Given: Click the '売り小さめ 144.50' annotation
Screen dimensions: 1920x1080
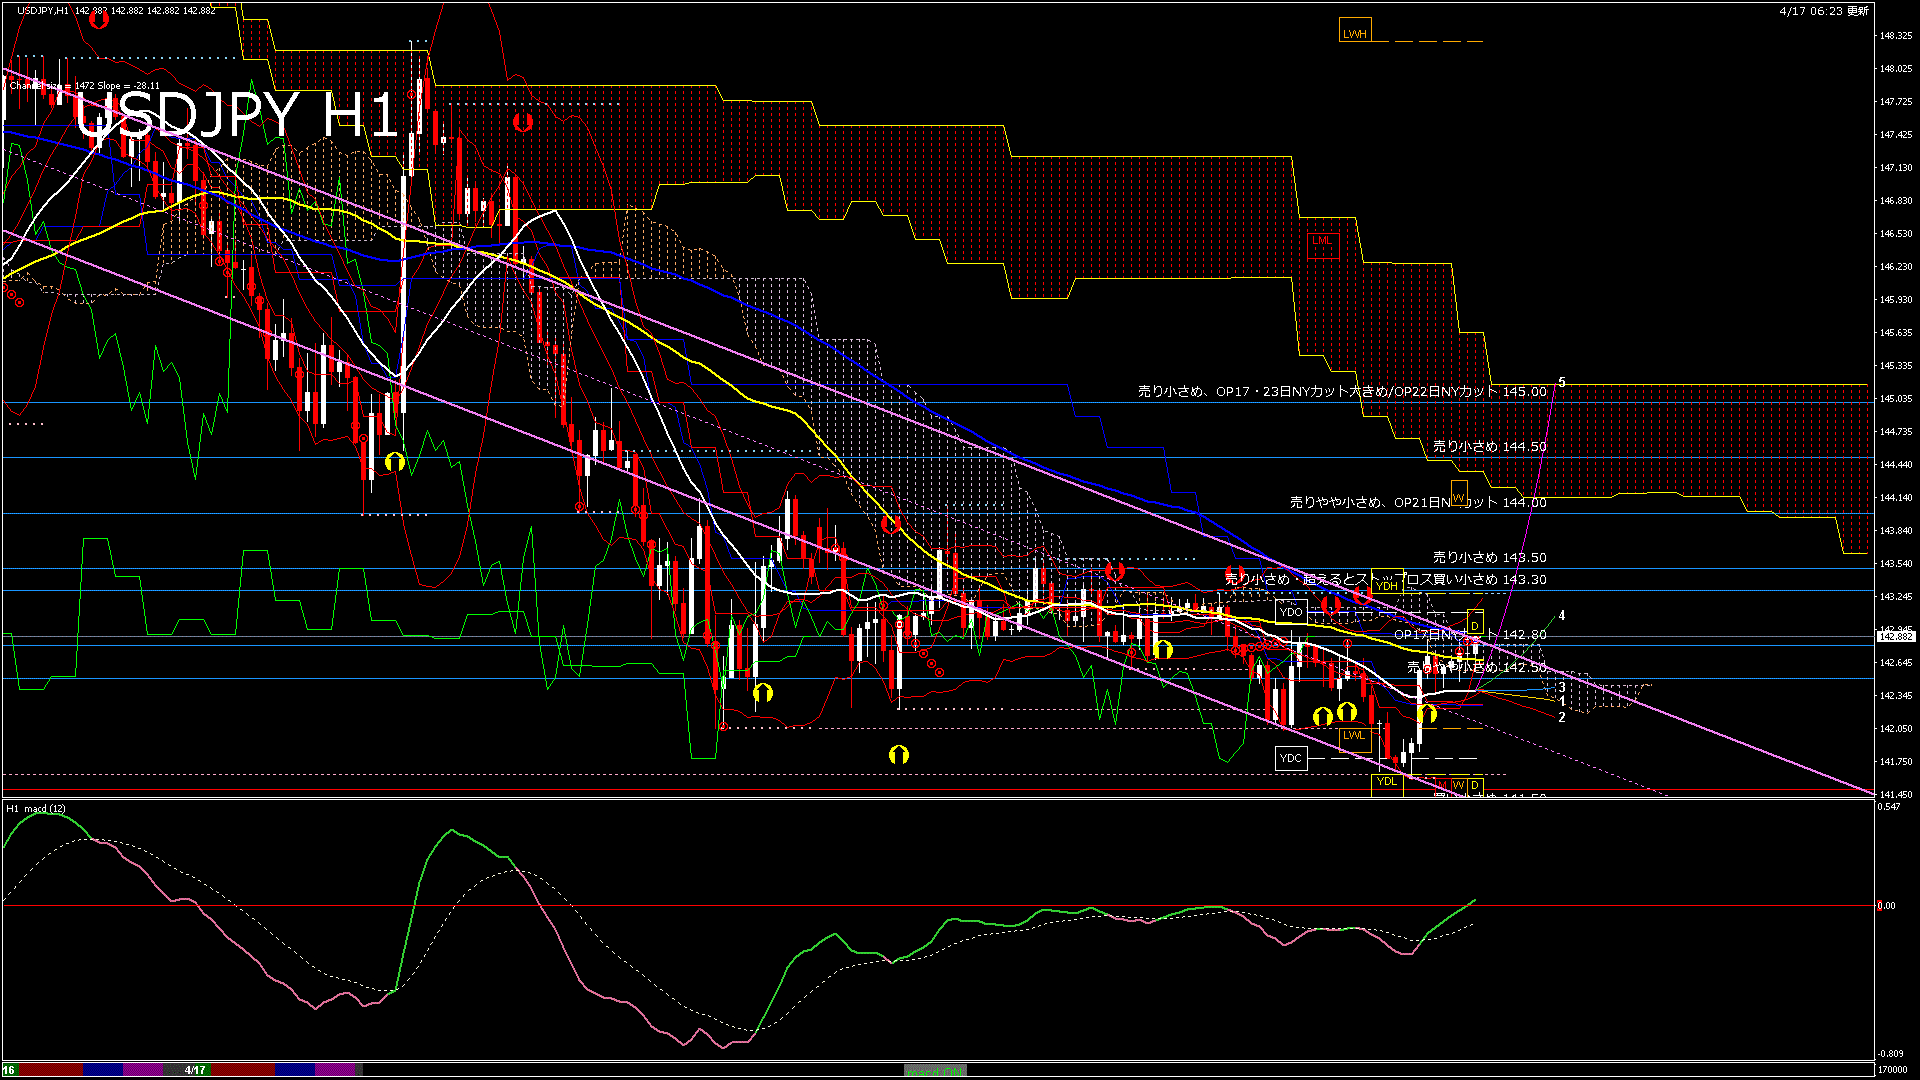Looking at the screenshot, I should 1490,446.
